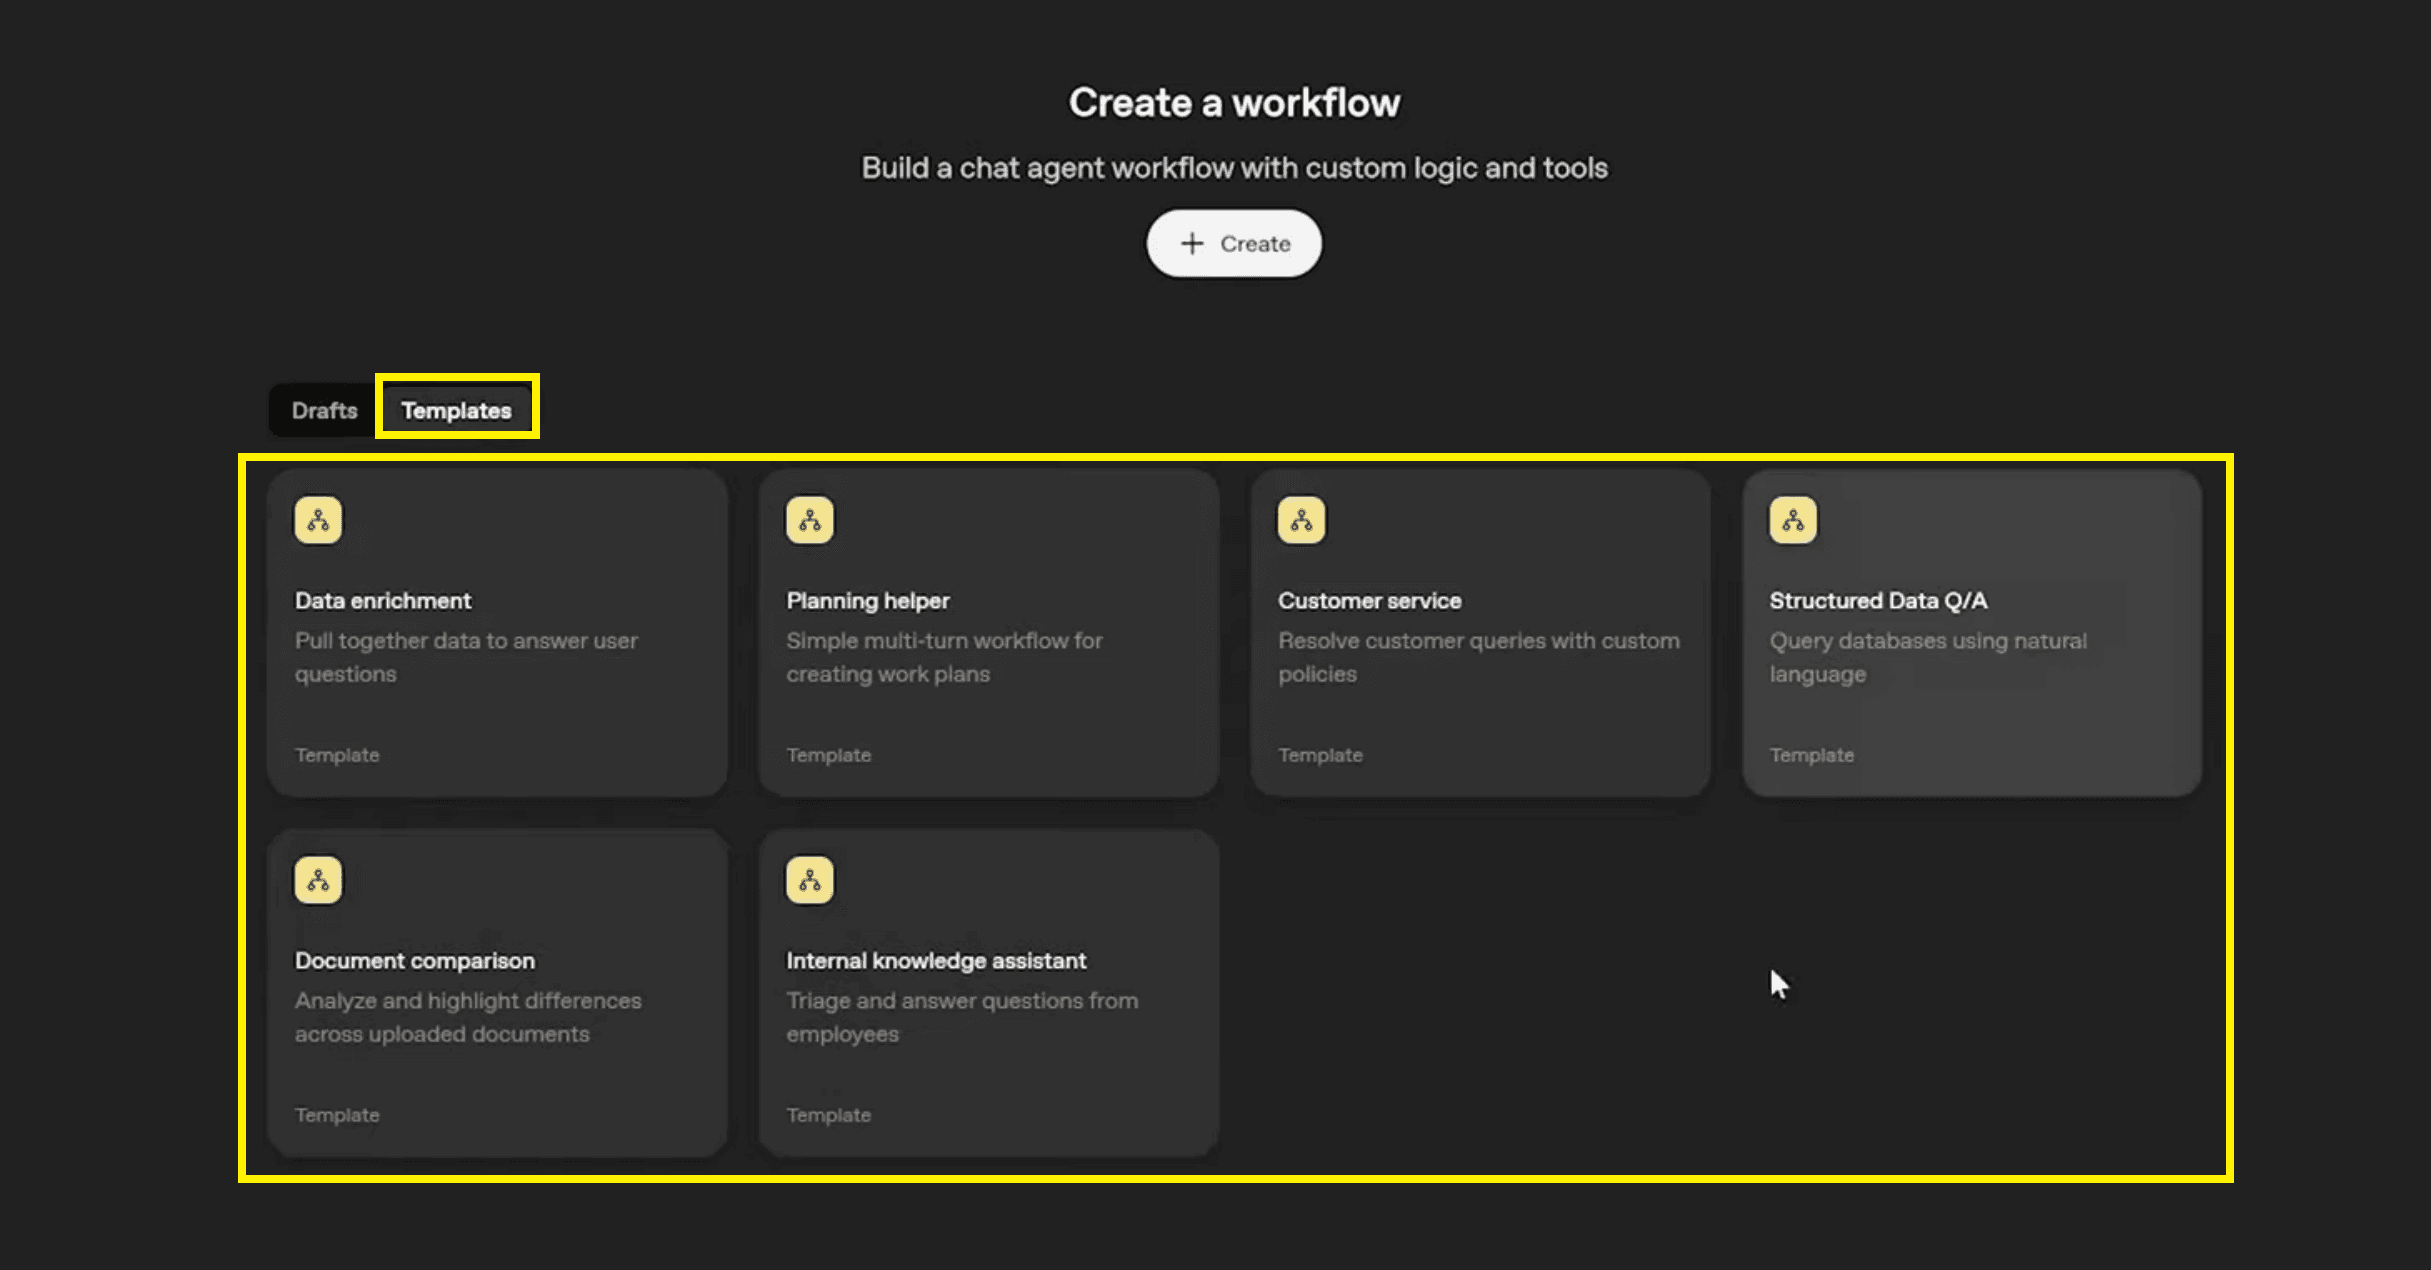Click the Planning helper workflow icon
Screen dimensions: 2431x1270
(x=809, y=520)
